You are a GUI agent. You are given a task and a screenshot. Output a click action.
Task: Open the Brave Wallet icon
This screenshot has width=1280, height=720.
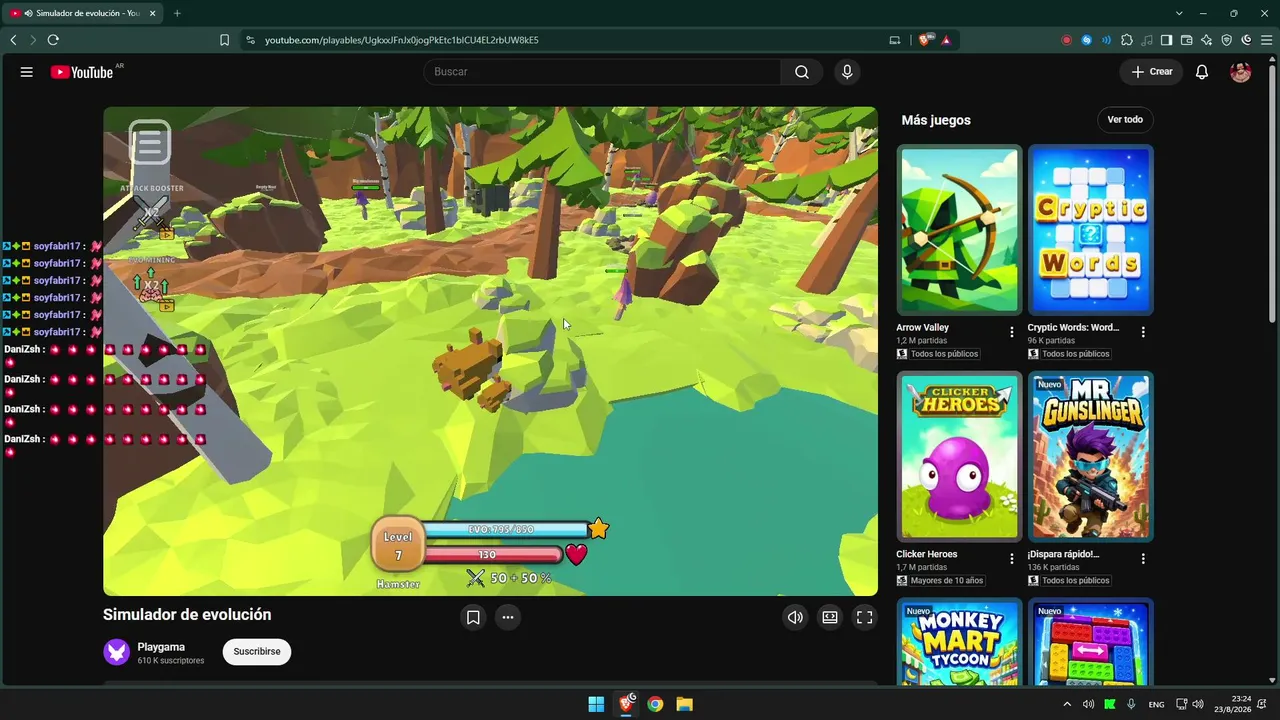coord(1187,40)
